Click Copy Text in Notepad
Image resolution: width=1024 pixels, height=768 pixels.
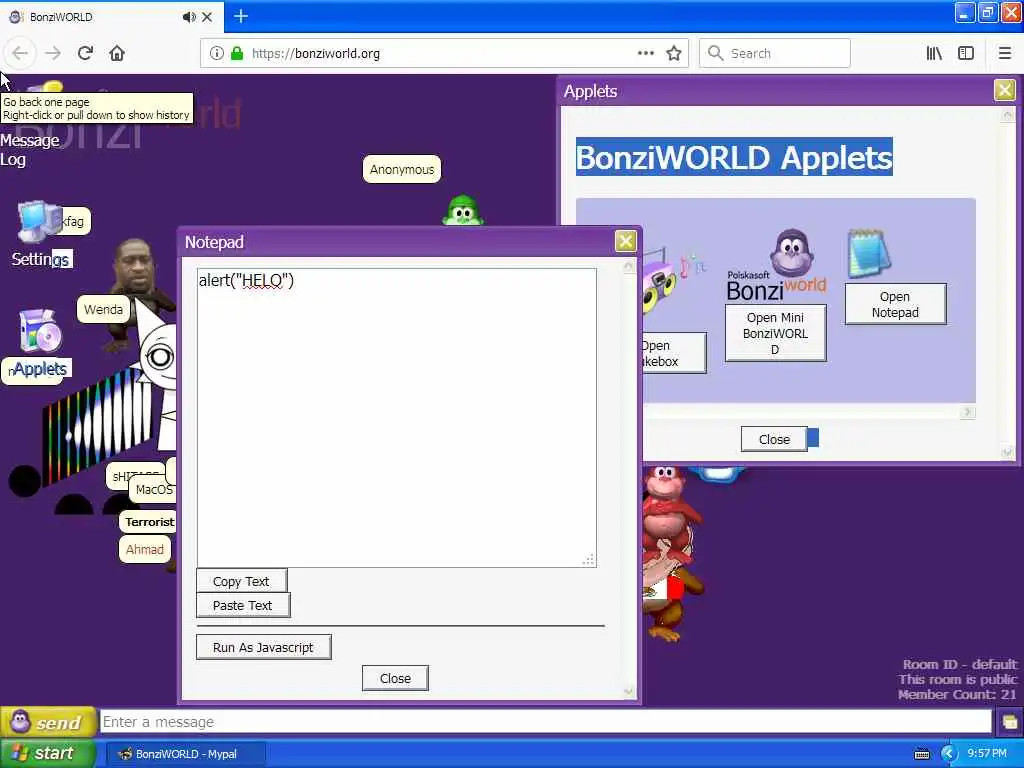click(241, 581)
